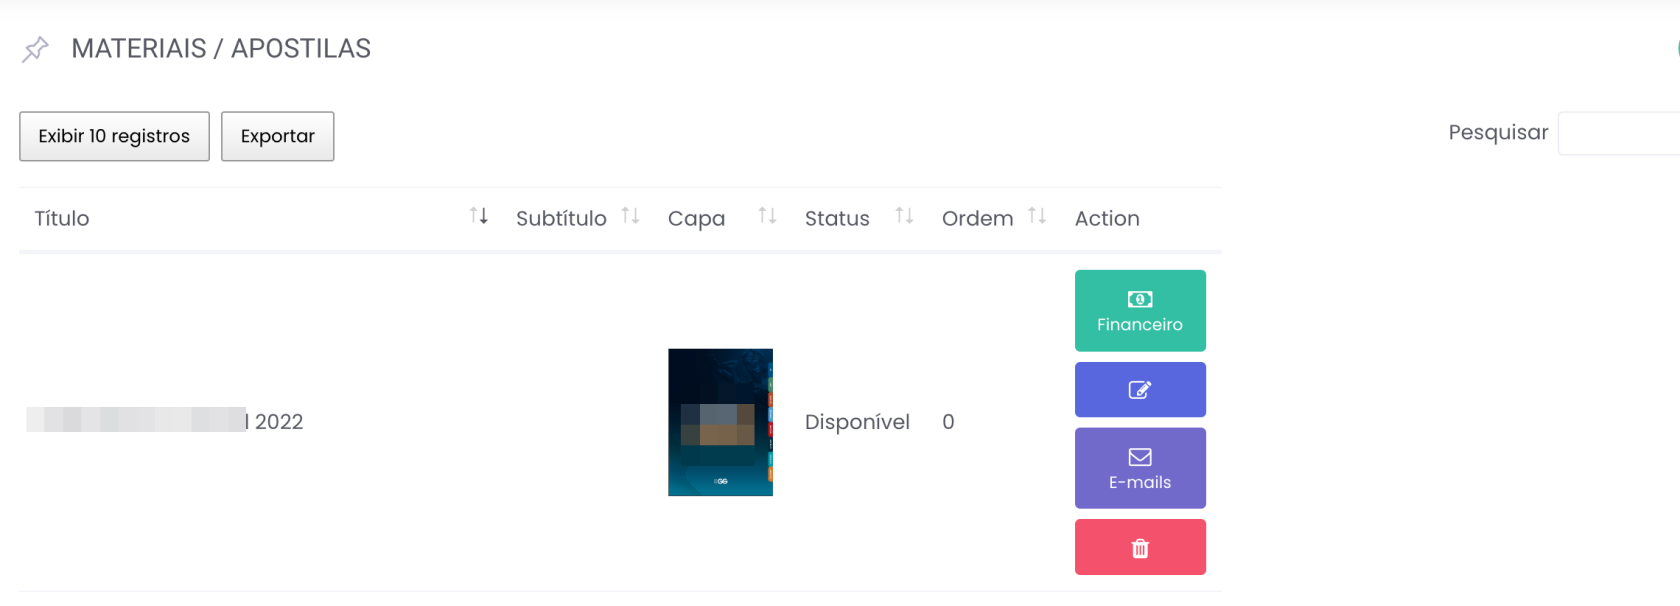
Task: Focus the Pesquisar search field
Action: tap(1618, 134)
